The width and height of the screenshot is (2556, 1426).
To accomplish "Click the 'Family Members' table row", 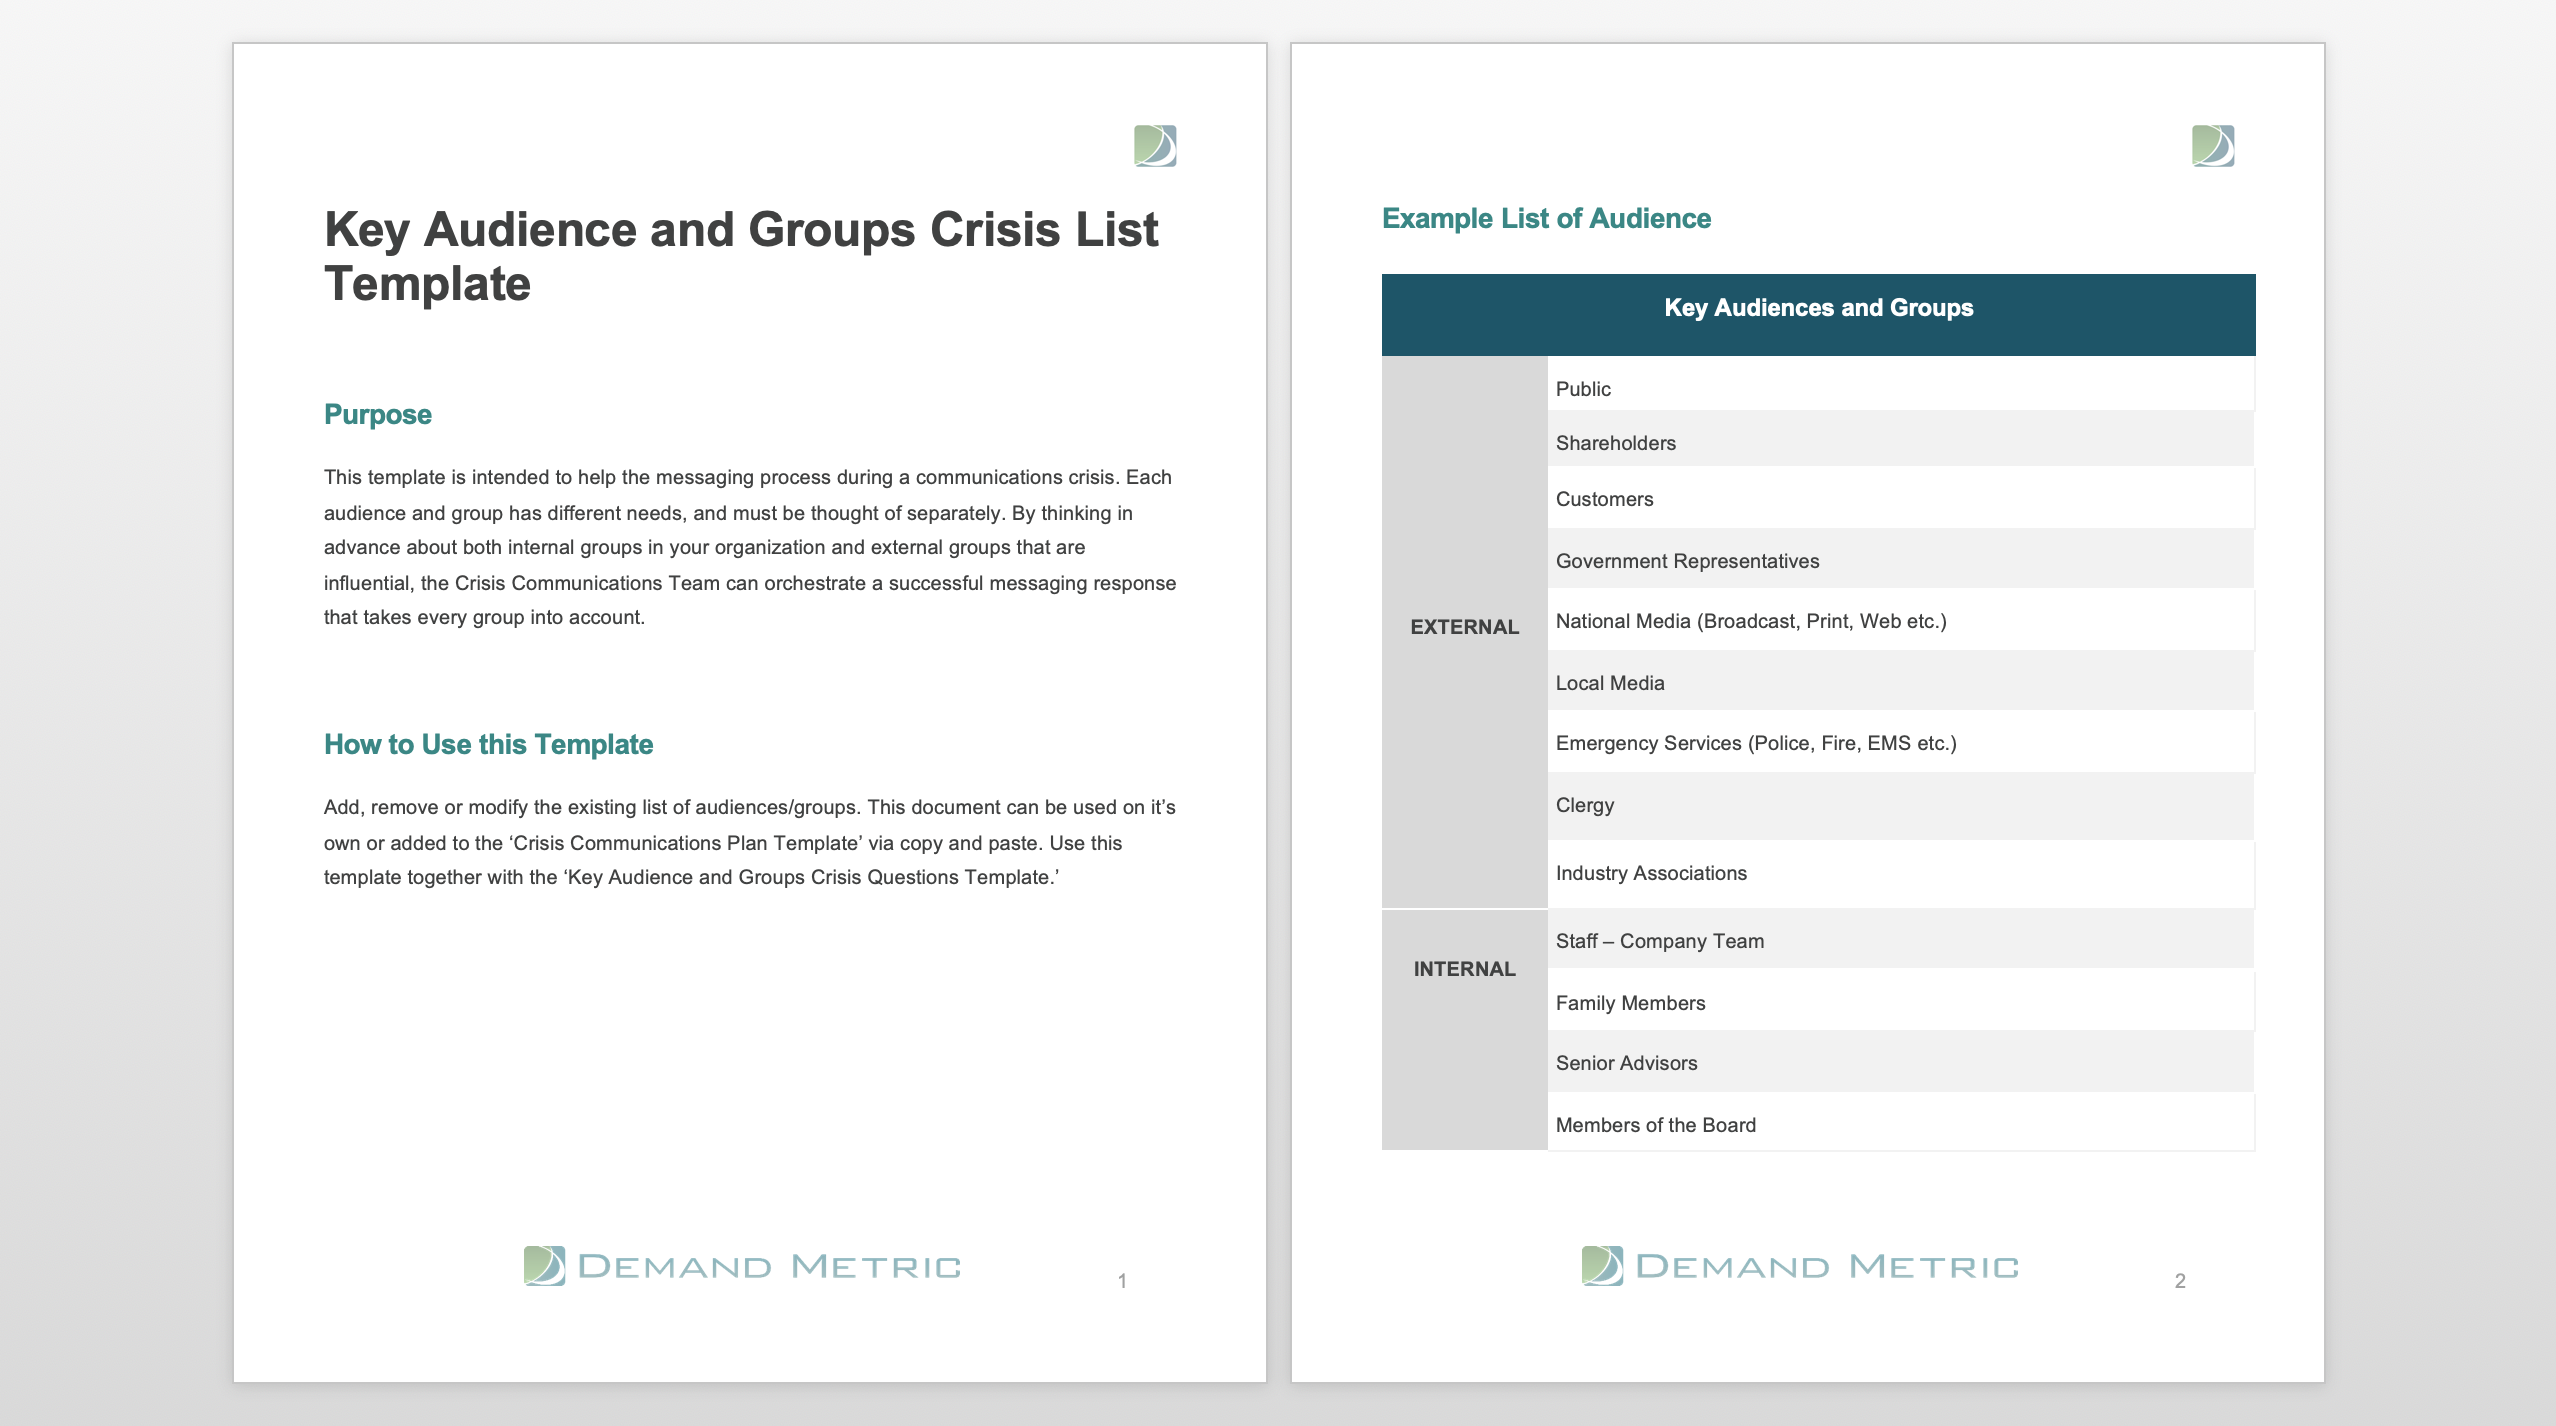I will tap(1901, 1000).
